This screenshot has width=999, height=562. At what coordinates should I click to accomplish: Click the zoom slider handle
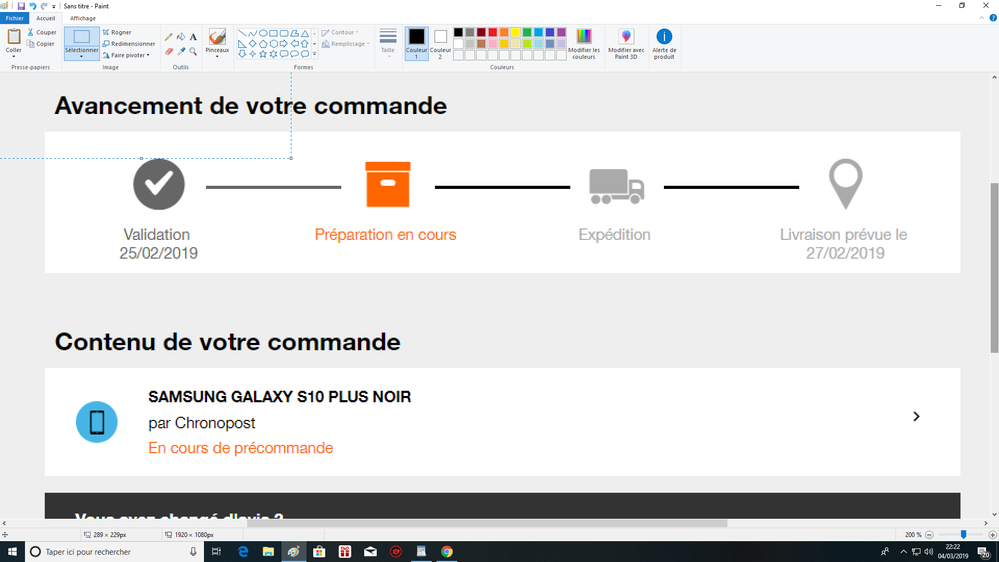[963, 535]
